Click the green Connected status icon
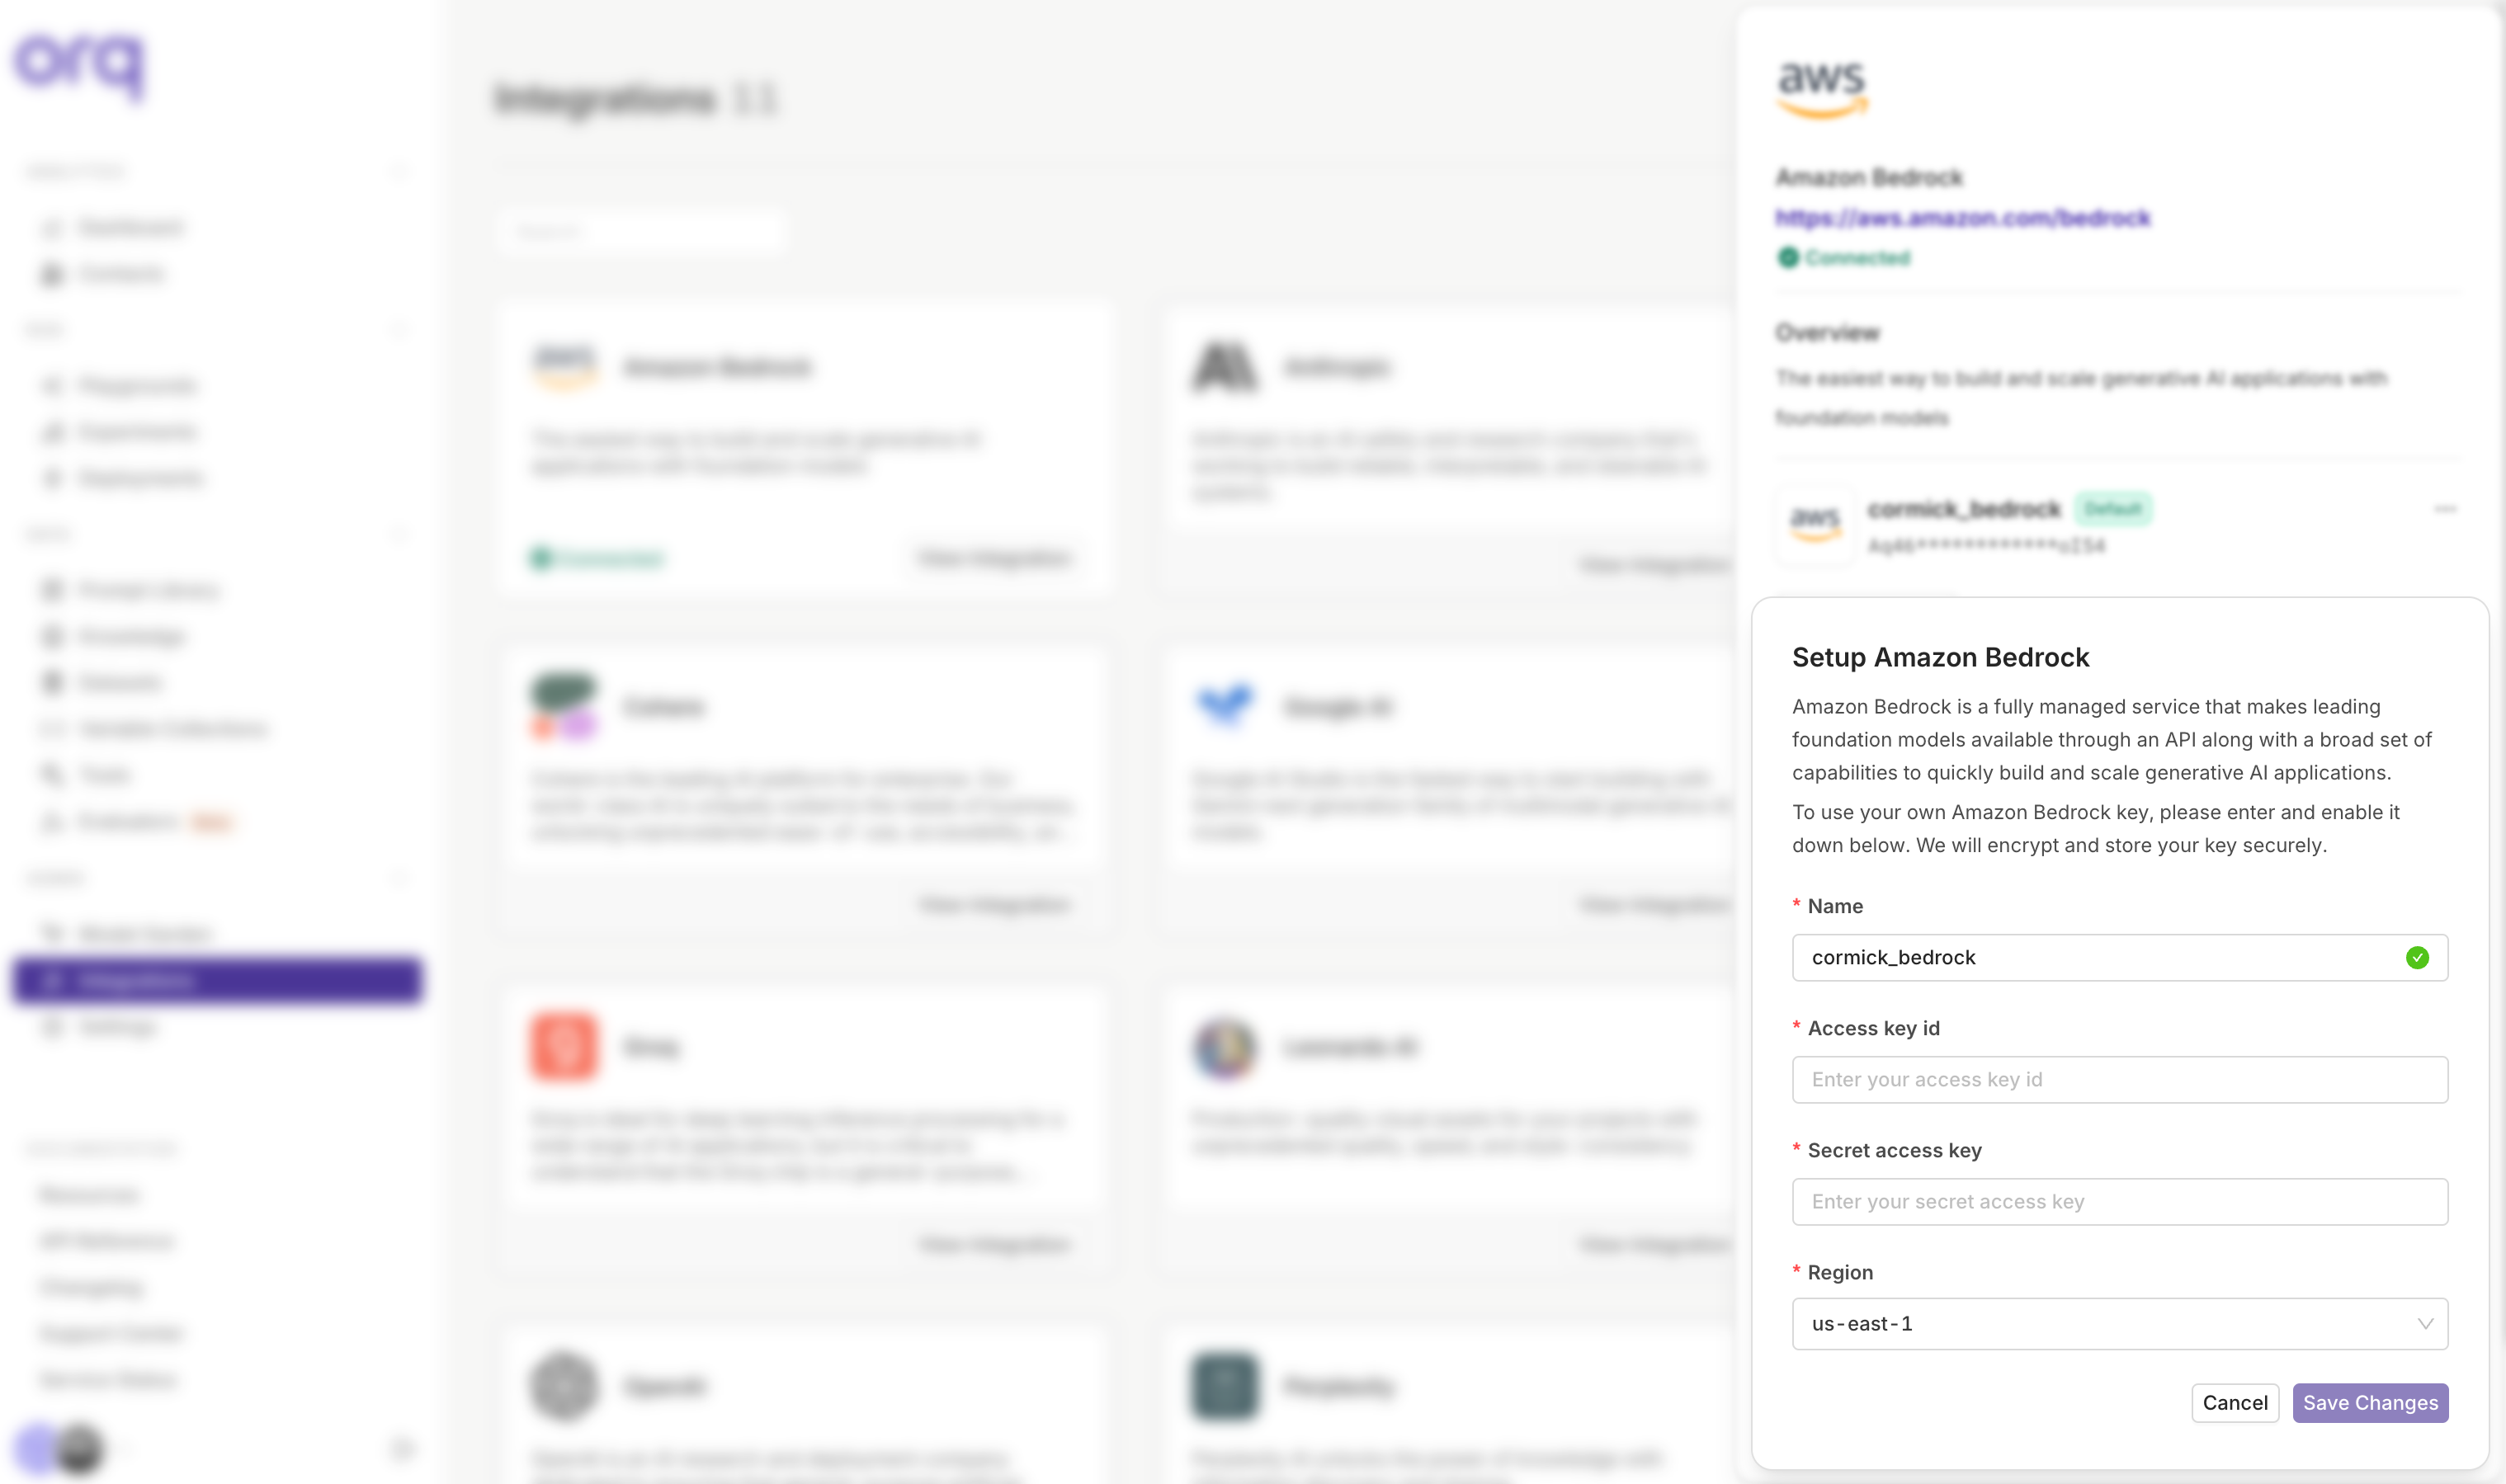 (x=1786, y=257)
